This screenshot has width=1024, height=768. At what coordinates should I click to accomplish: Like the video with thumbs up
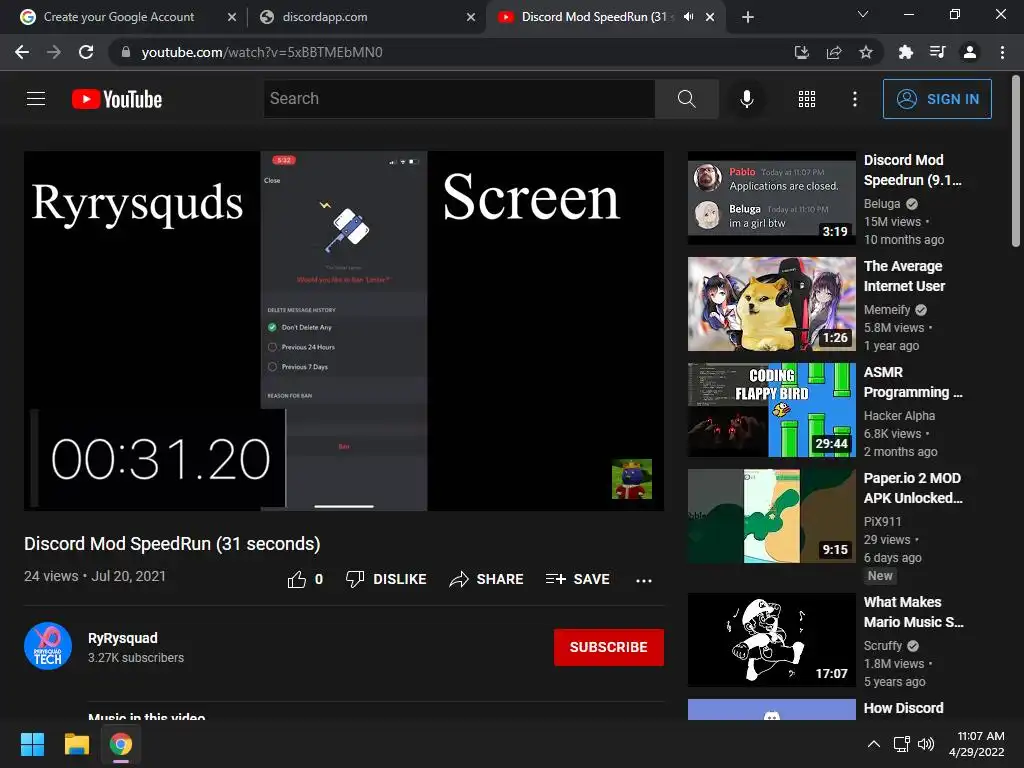(x=305, y=579)
